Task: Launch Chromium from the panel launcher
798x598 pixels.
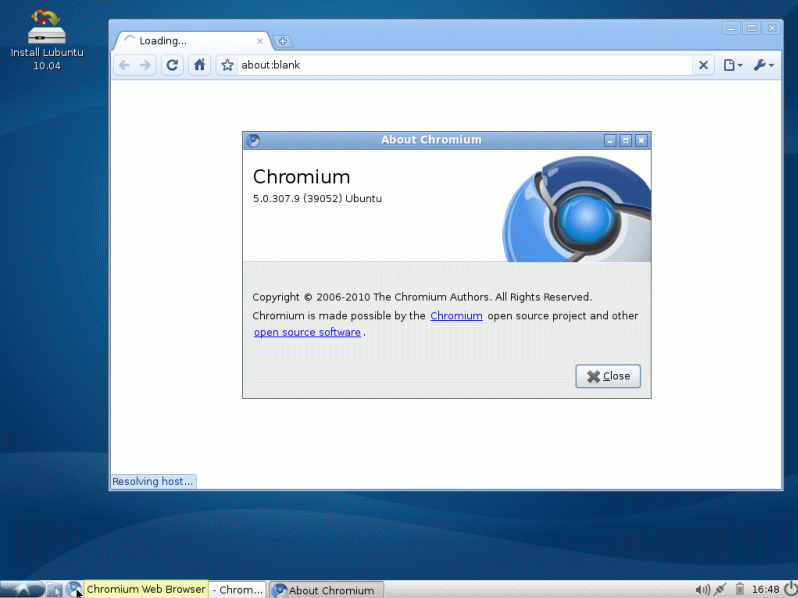Action: point(73,589)
